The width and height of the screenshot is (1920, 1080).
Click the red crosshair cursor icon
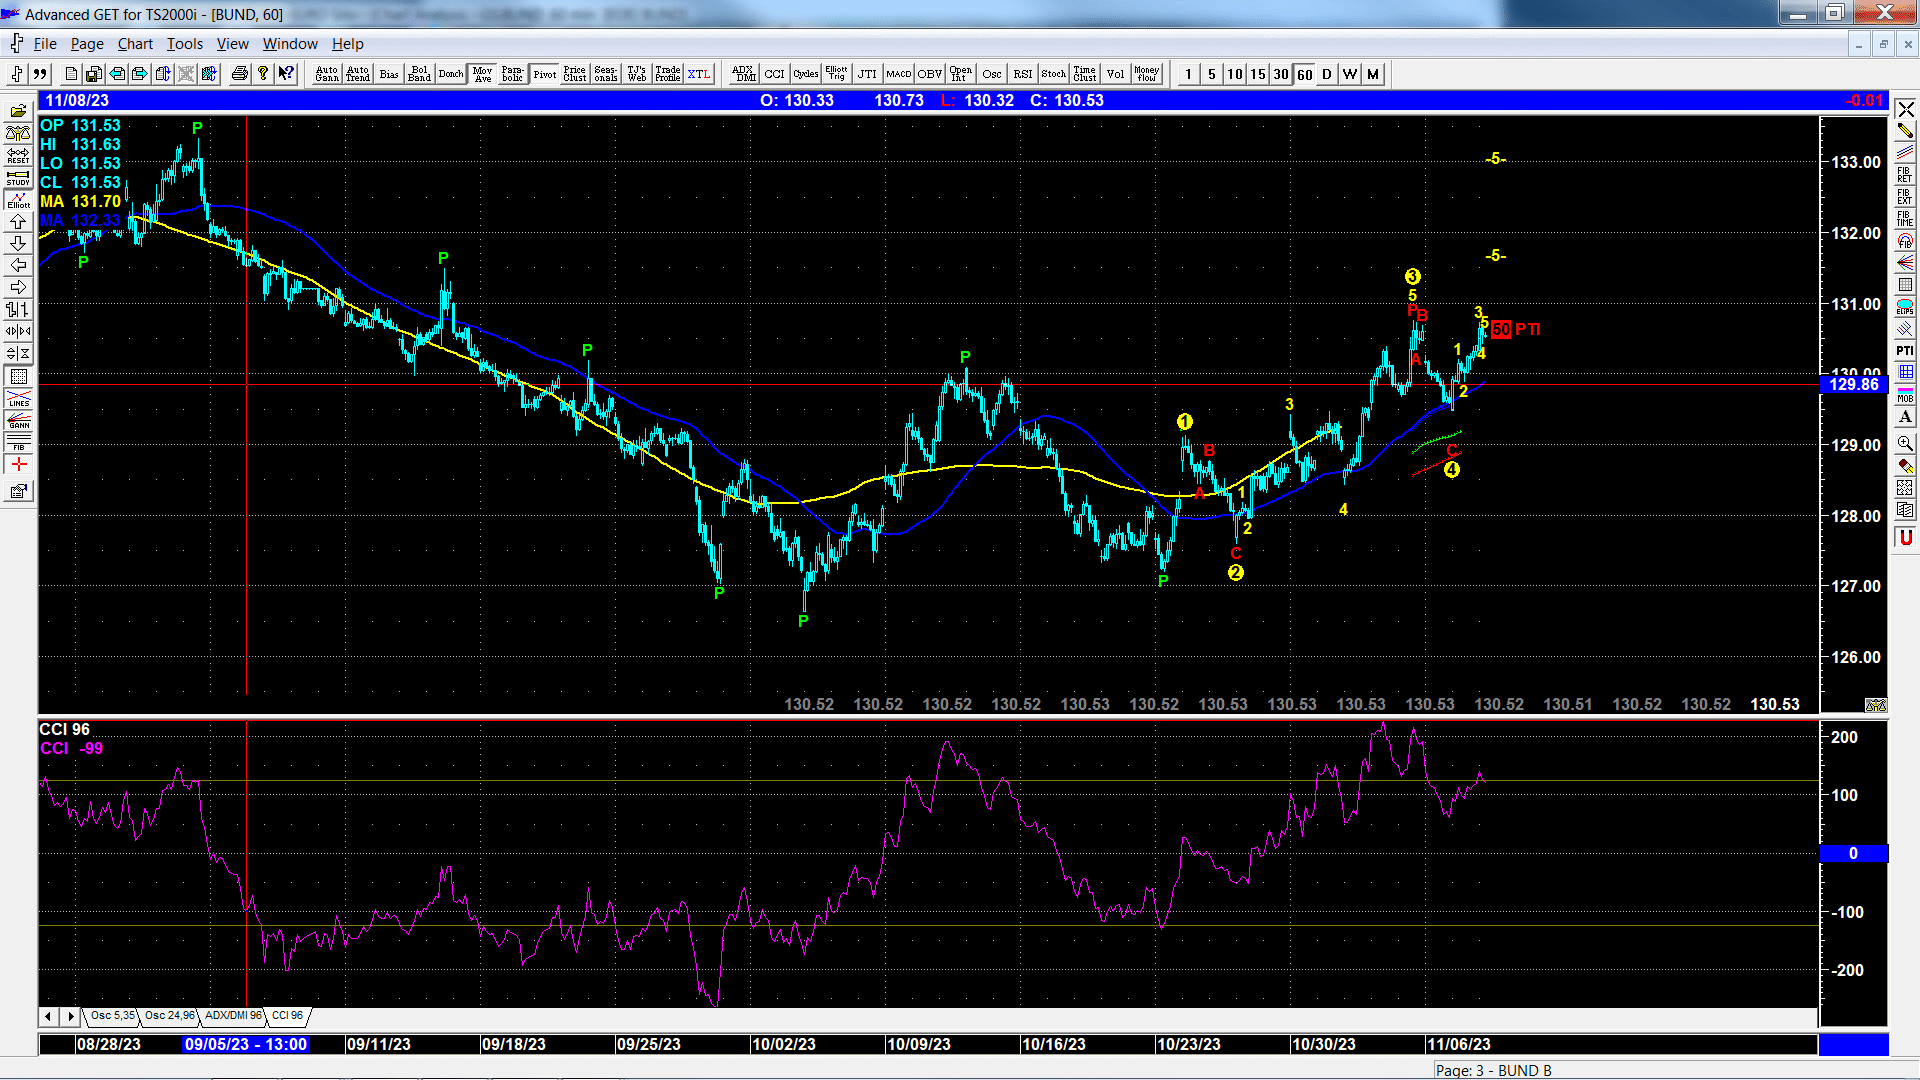(18, 465)
